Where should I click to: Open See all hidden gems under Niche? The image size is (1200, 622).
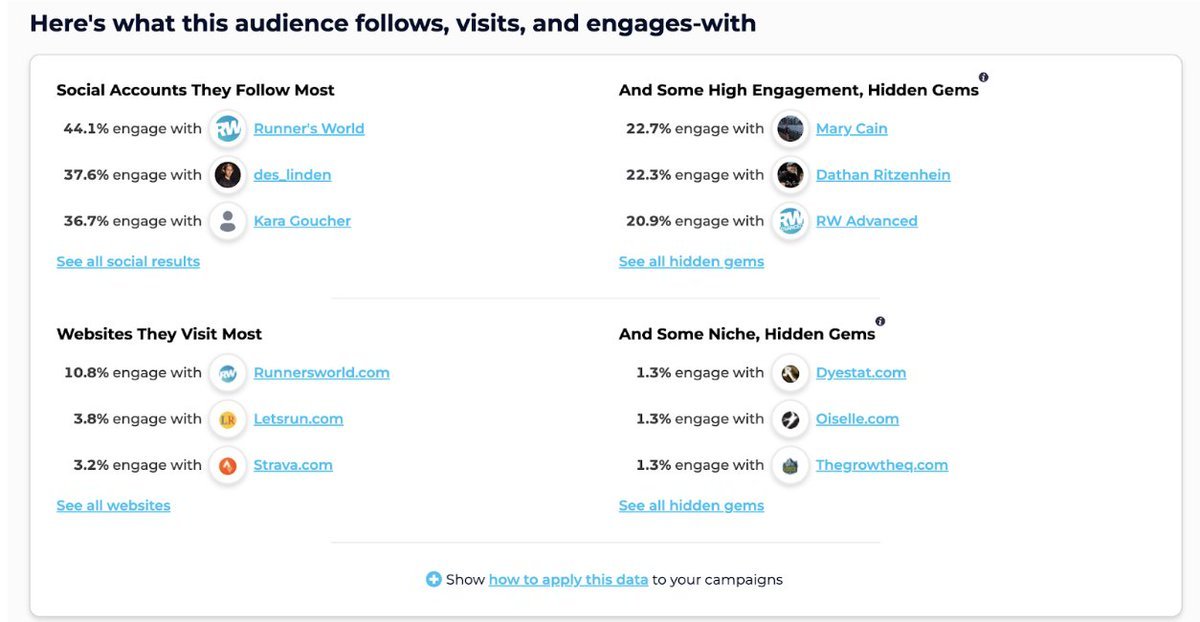point(691,505)
